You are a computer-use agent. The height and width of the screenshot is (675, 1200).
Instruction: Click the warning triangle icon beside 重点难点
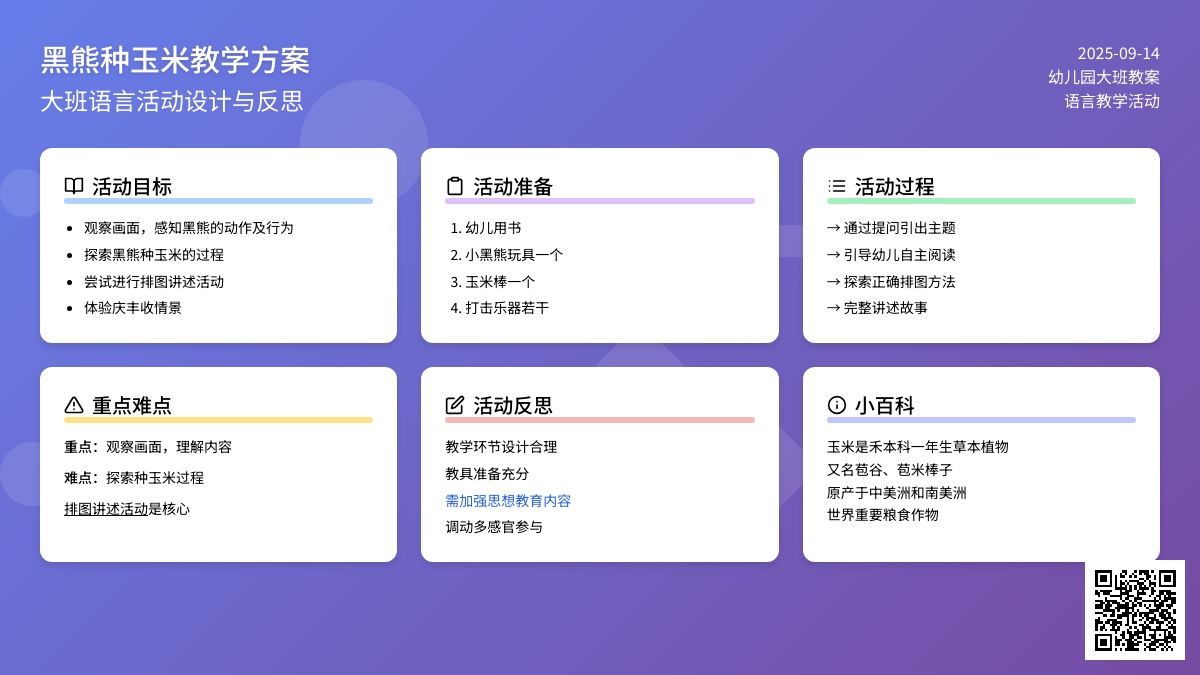pyautogui.click(x=74, y=405)
